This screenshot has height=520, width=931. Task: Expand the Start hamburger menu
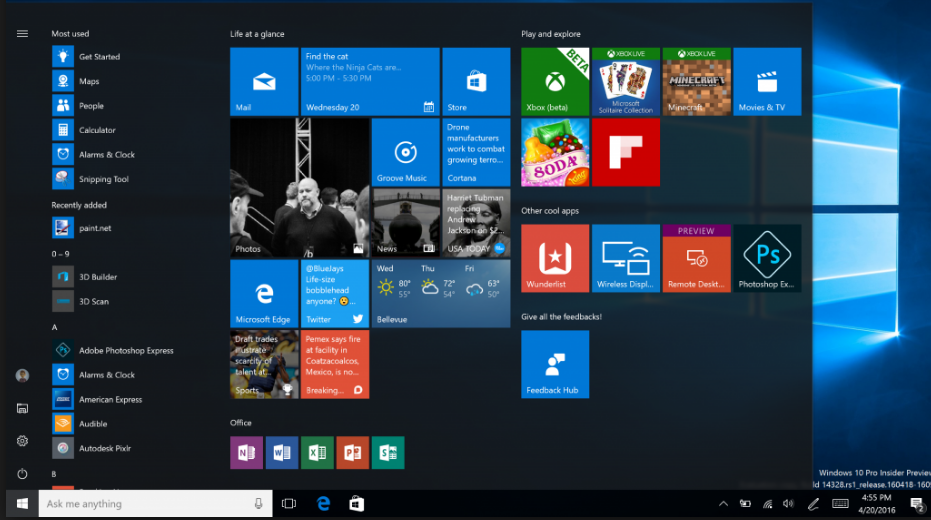pyautogui.click(x=23, y=34)
